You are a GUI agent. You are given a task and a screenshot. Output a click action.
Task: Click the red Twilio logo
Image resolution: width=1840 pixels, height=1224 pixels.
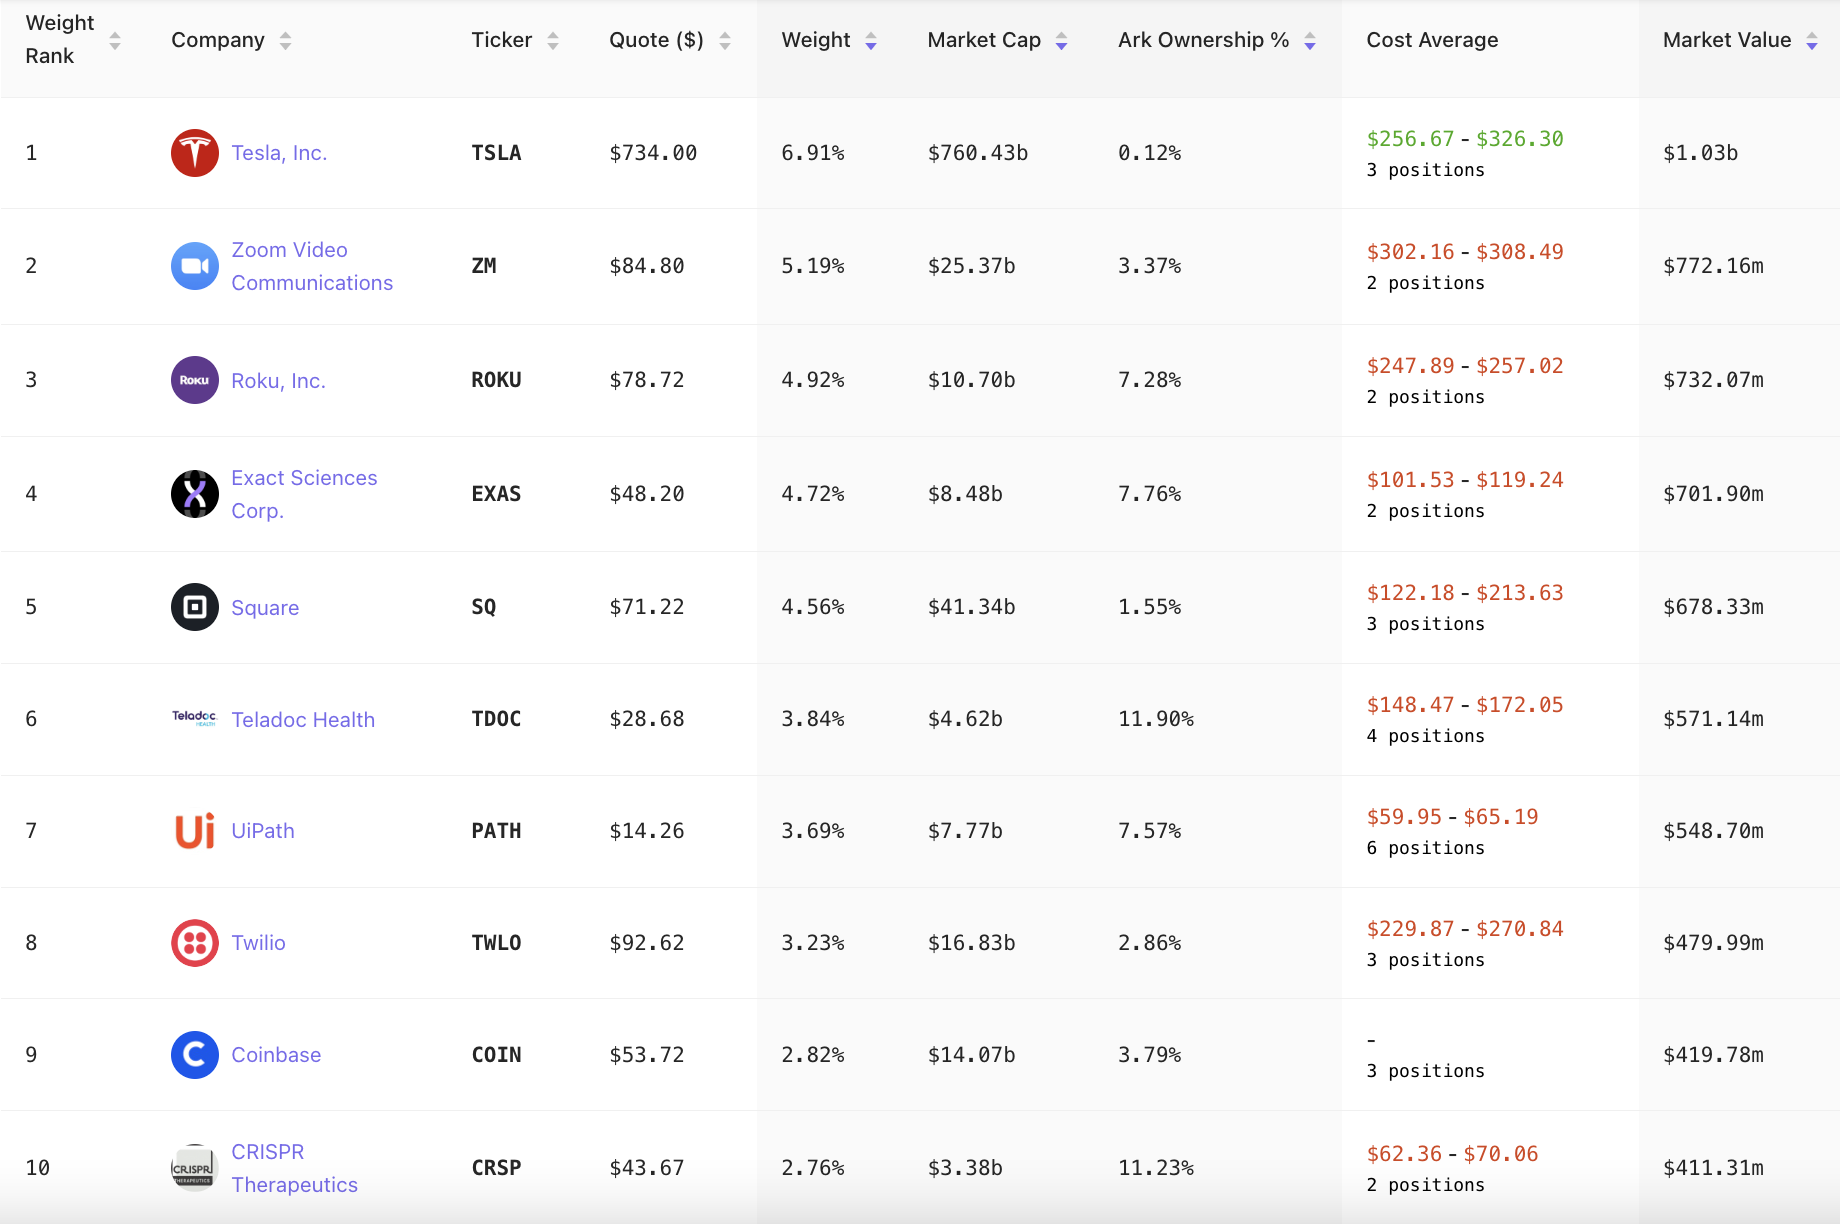coord(195,943)
